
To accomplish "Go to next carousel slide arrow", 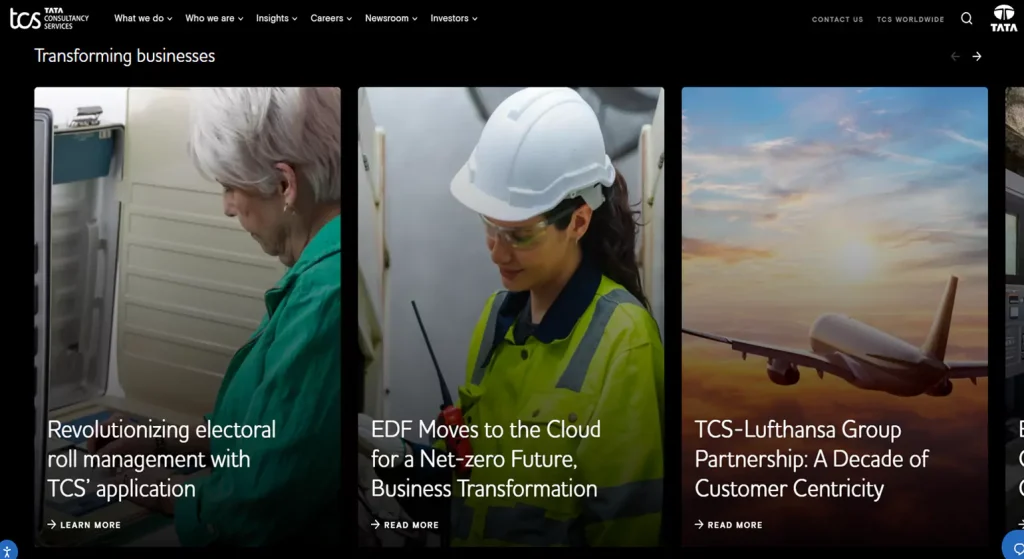I will pyautogui.click(x=977, y=56).
